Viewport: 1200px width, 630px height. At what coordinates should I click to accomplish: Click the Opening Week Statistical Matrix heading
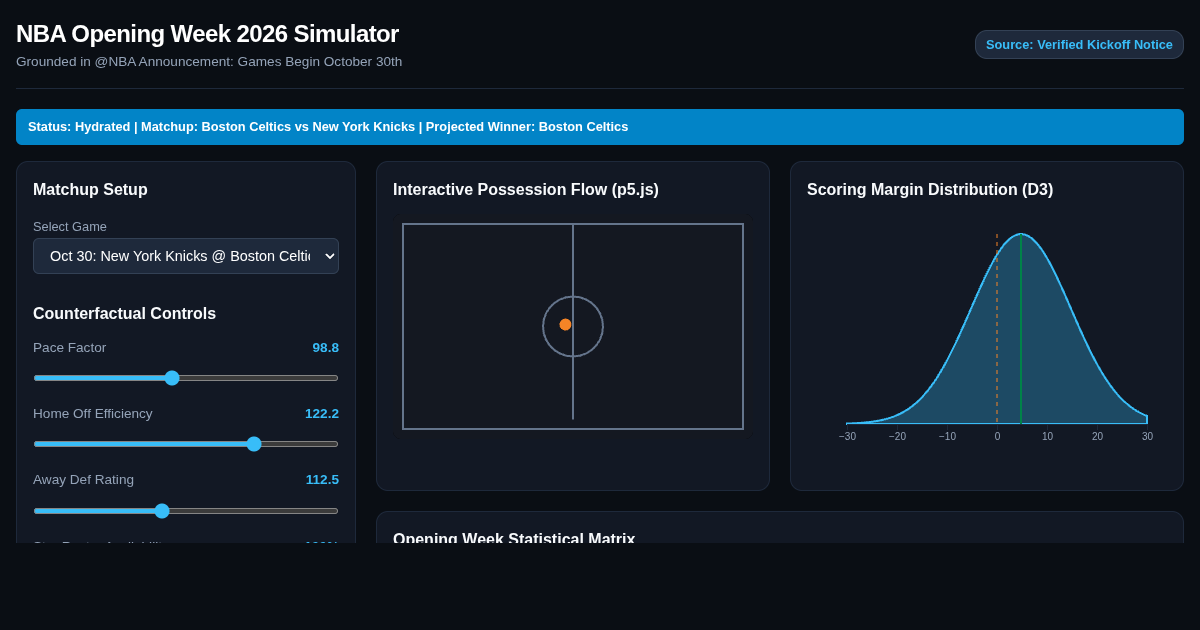tap(514, 537)
